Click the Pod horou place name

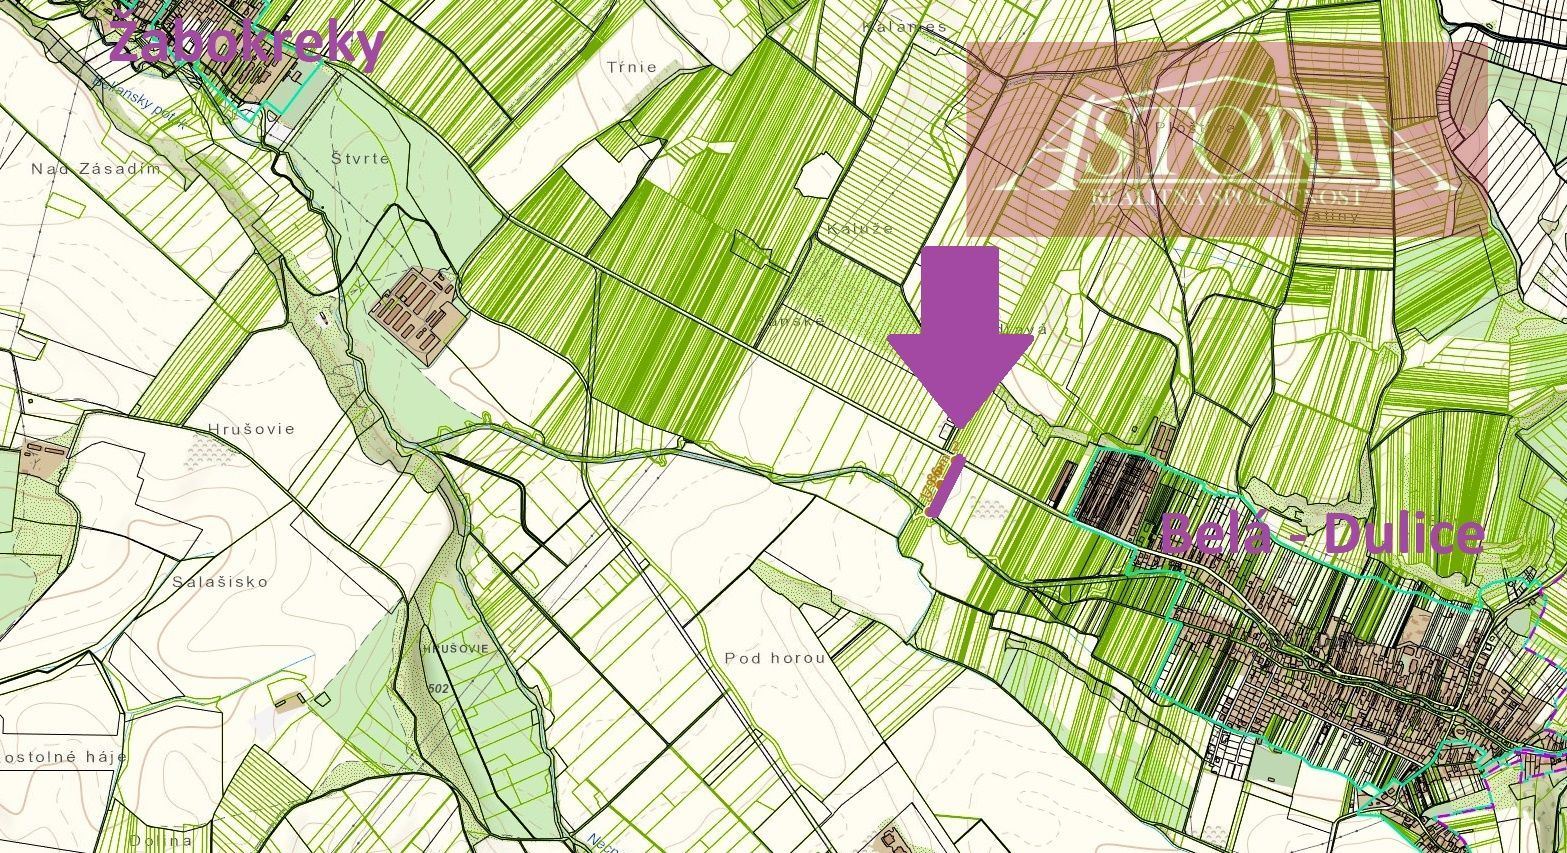pos(775,658)
